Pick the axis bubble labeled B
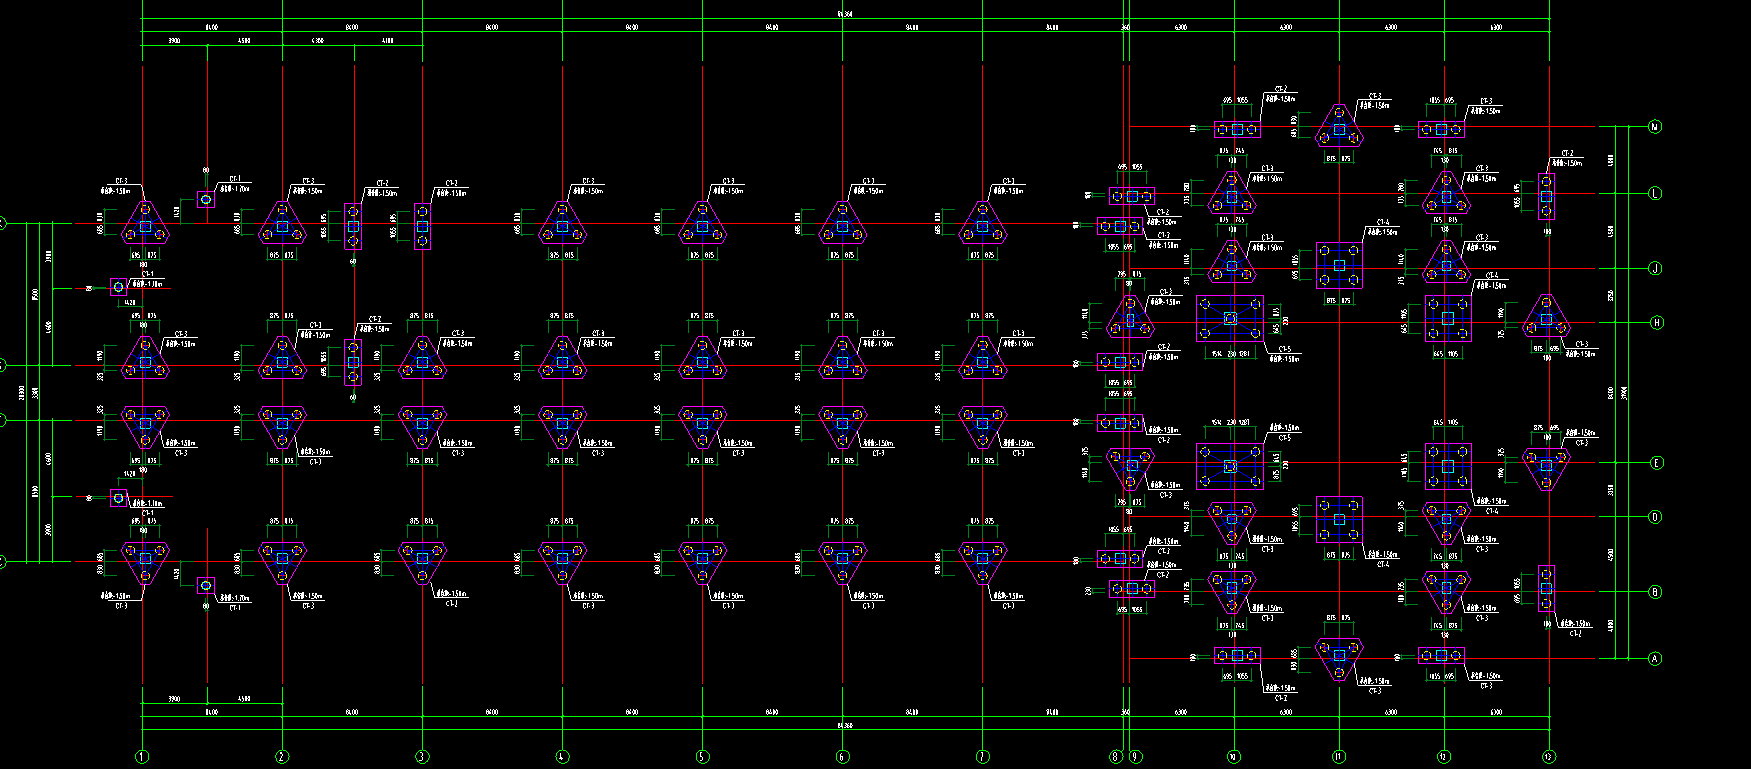 pos(1655,592)
